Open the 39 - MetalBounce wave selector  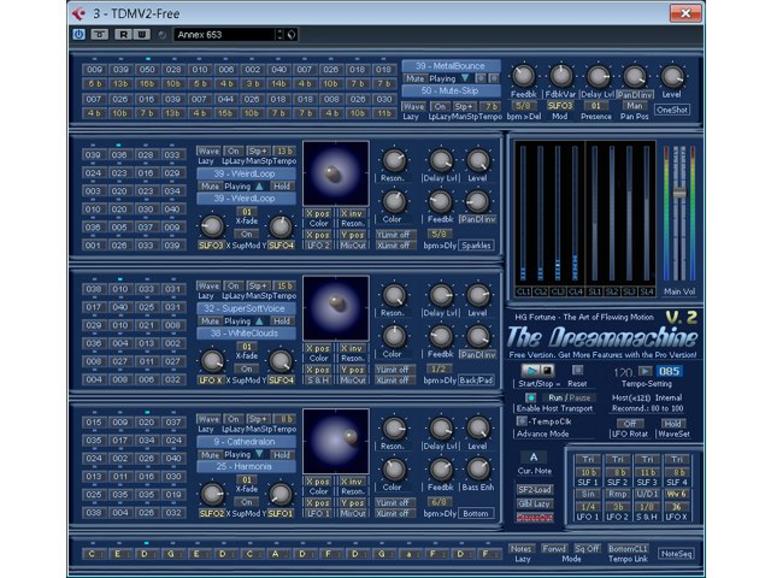(451, 66)
